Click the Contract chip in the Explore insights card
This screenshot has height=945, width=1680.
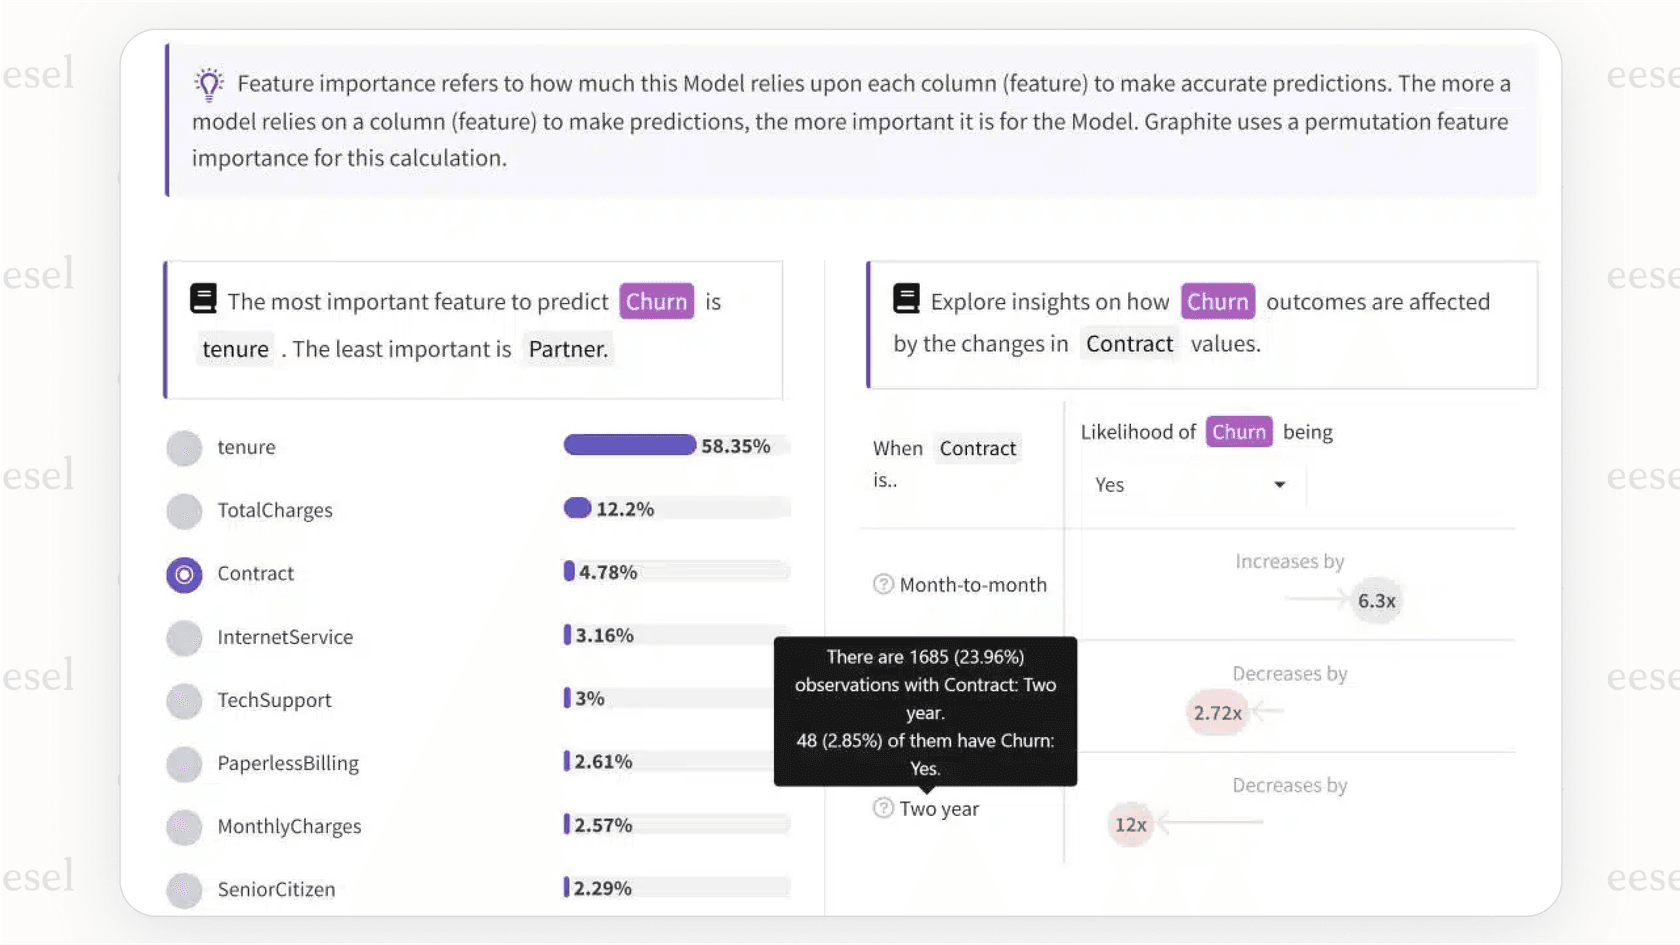[1129, 343]
